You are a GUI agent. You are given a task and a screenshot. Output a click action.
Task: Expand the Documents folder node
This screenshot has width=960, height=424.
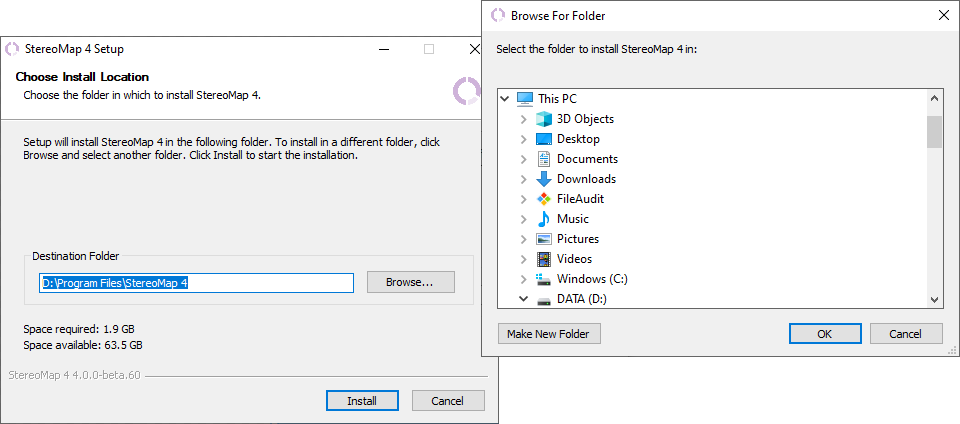coord(523,159)
